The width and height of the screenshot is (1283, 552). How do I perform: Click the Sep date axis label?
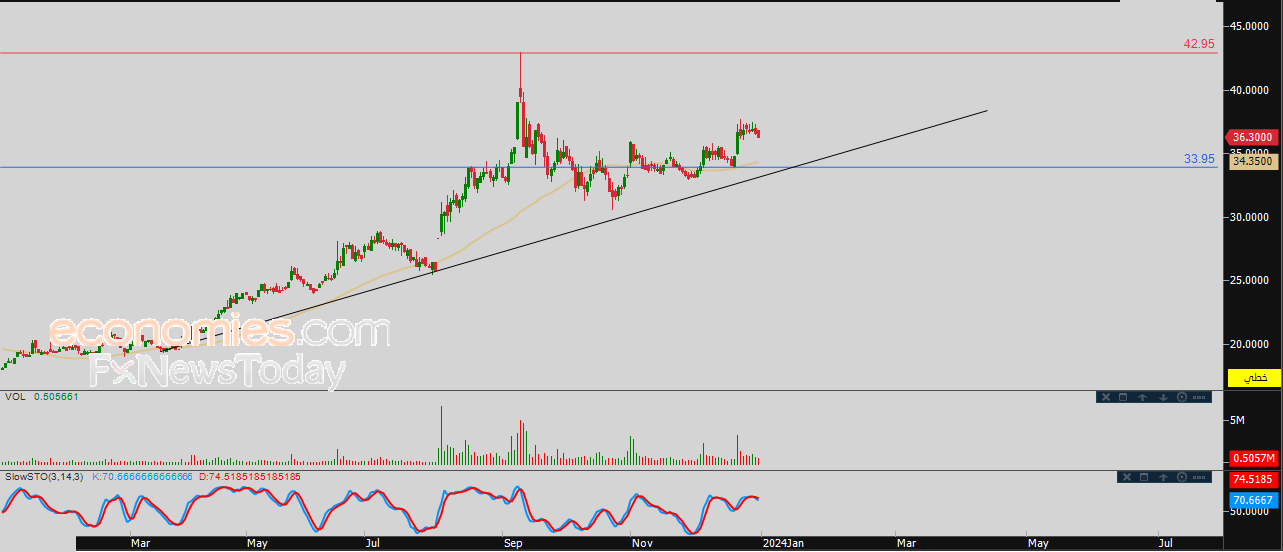(x=513, y=543)
